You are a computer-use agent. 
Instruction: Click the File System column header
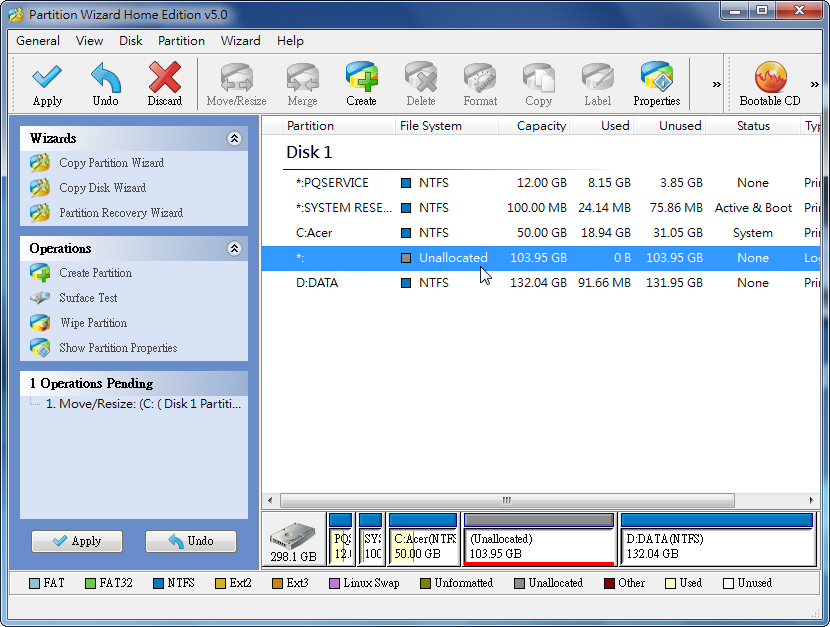(x=447, y=126)
